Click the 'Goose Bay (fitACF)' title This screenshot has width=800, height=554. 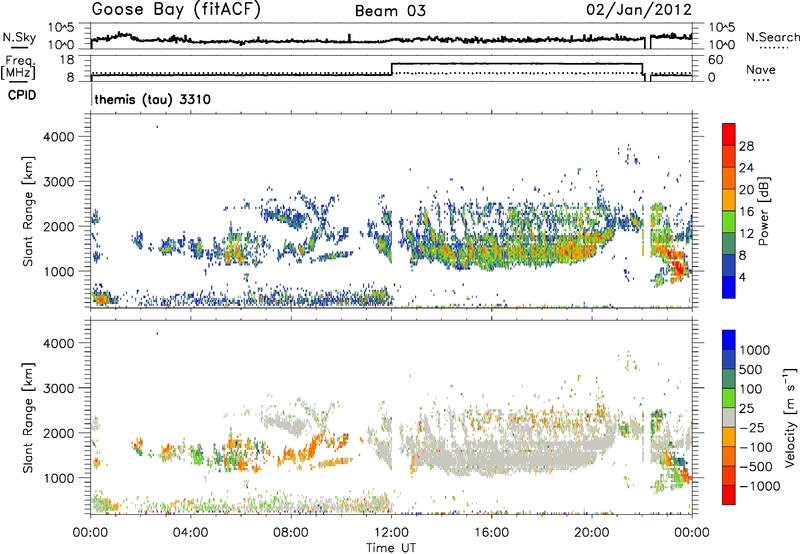(176, 10)
